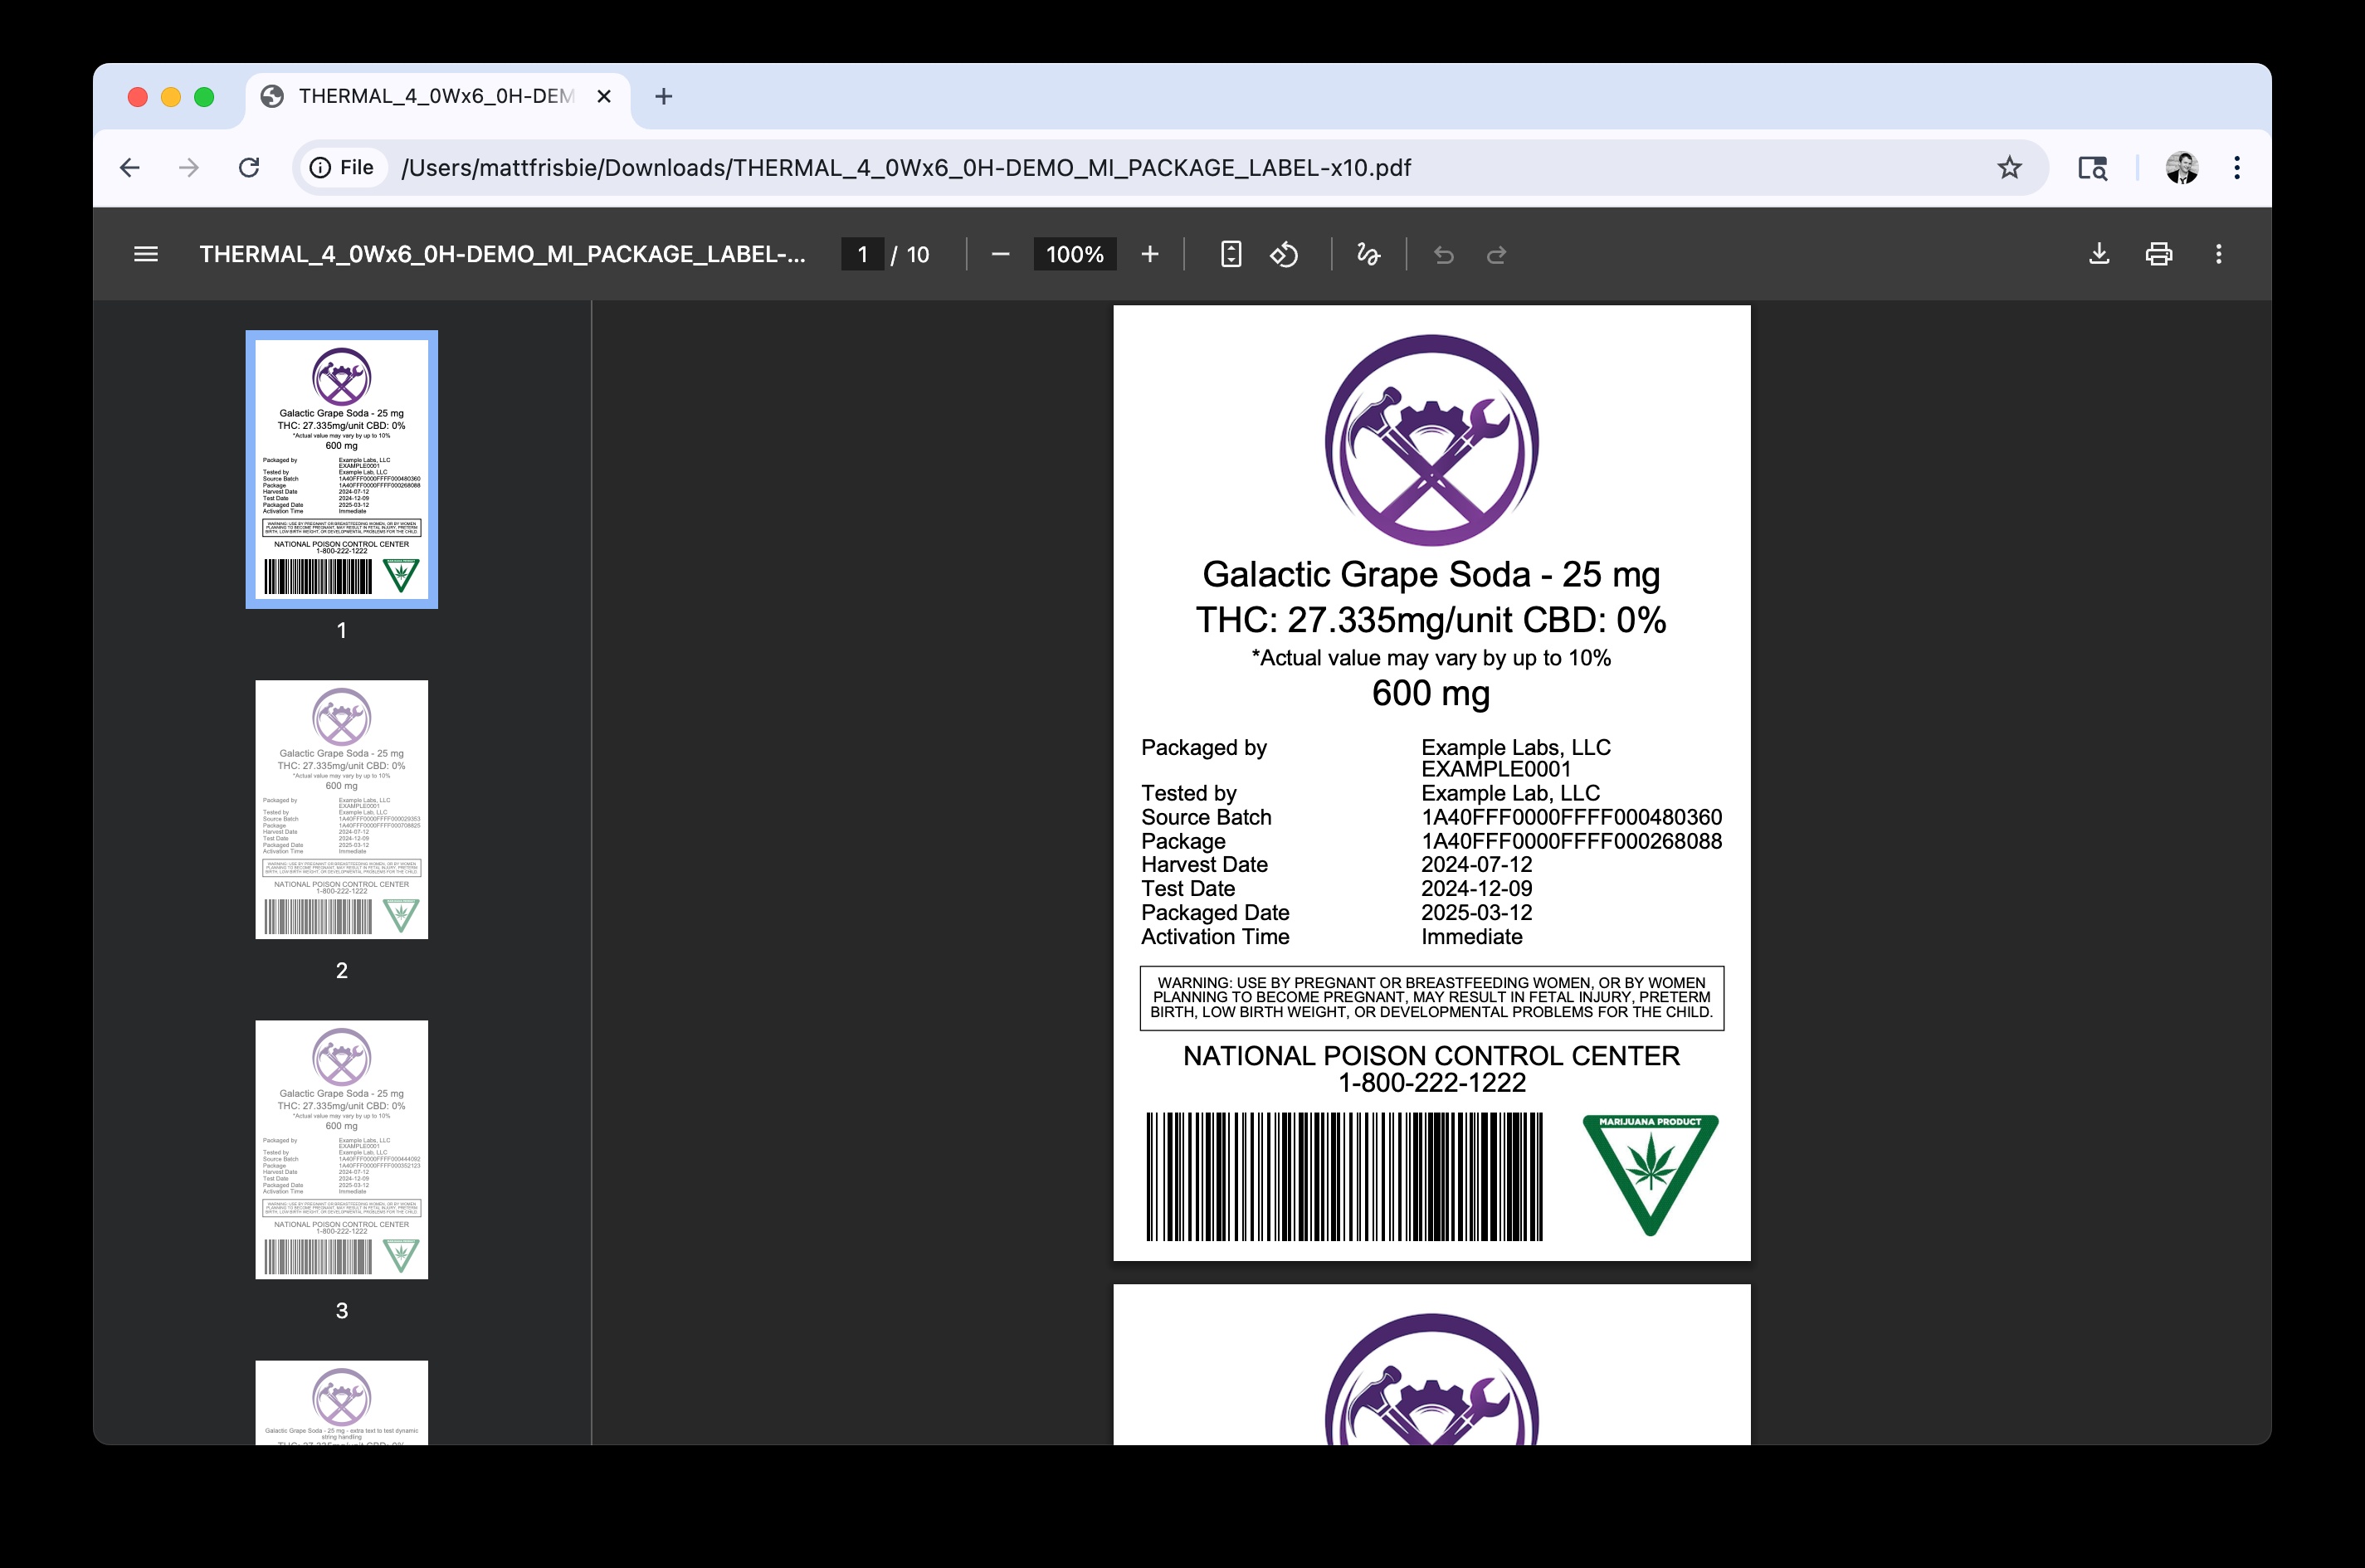Open Chrome's three-dot menu
The image size is (2365, 1568).
(x=2237, y=167)
